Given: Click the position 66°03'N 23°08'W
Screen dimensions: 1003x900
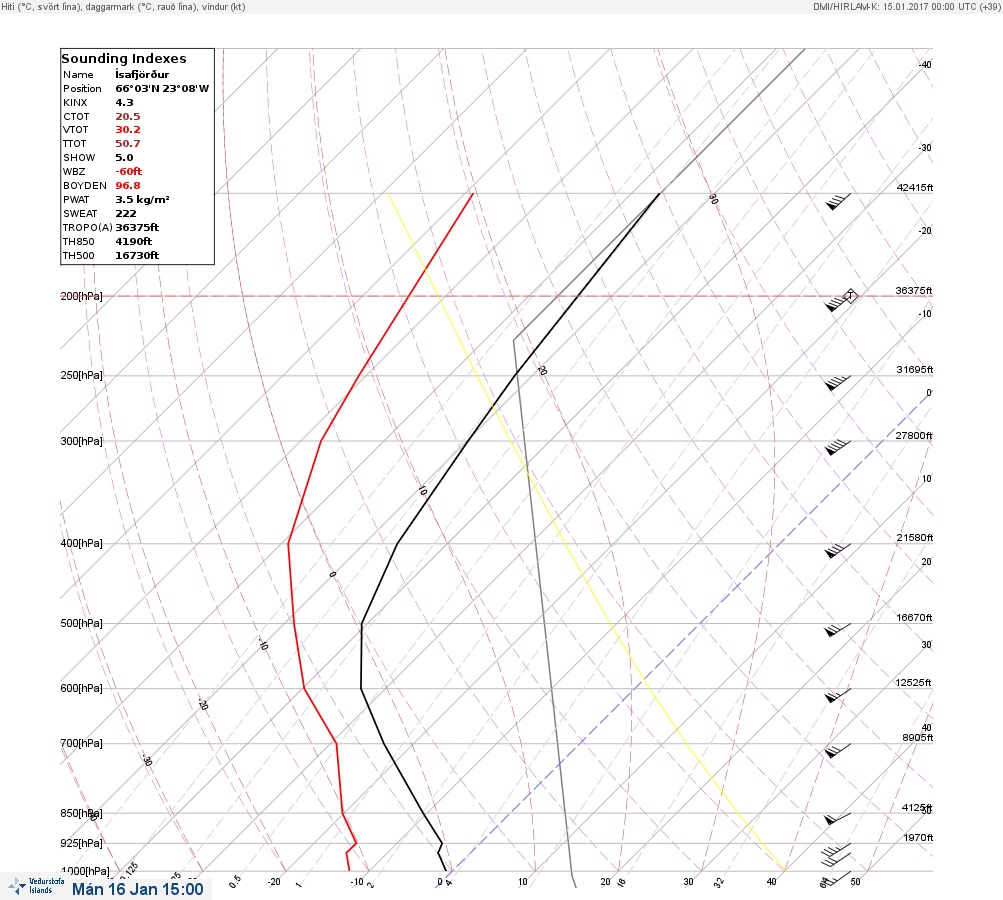Looking at the screenshot, I should [x=162, y=89].
